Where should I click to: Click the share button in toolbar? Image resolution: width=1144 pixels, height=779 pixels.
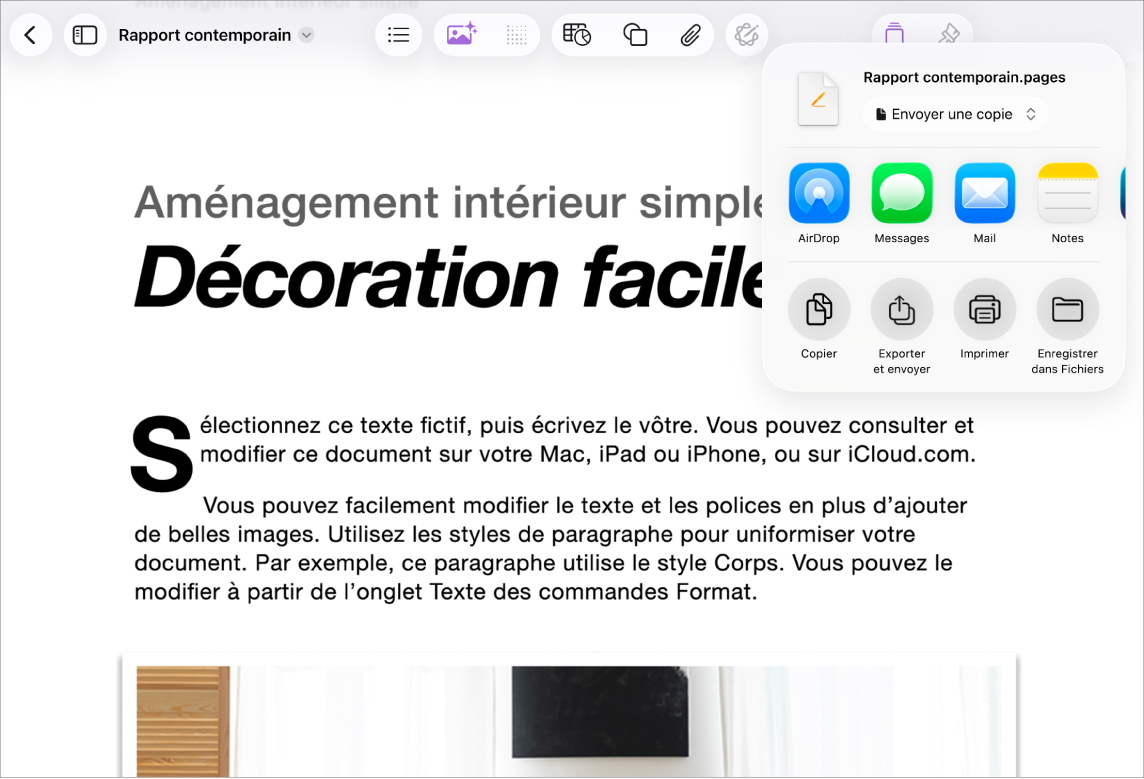click(894, 32)
